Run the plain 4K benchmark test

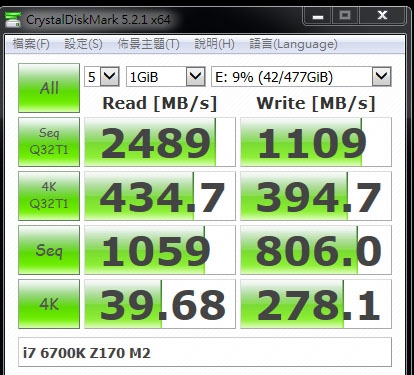coord(49,304)
